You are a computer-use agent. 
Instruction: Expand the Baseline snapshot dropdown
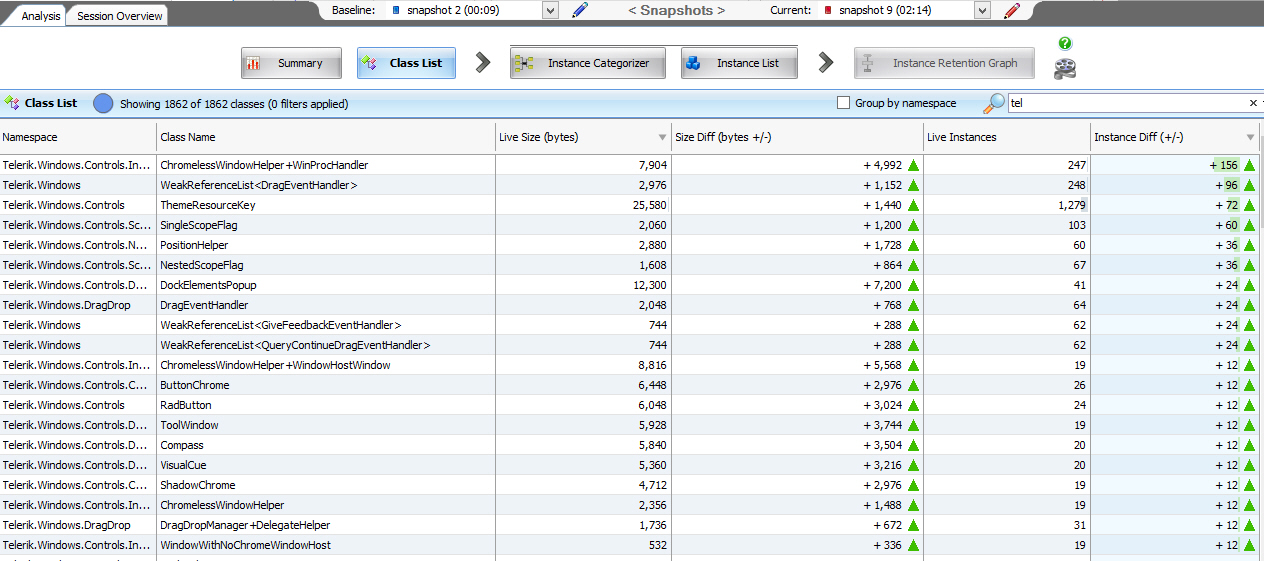[x=549, y=10]
